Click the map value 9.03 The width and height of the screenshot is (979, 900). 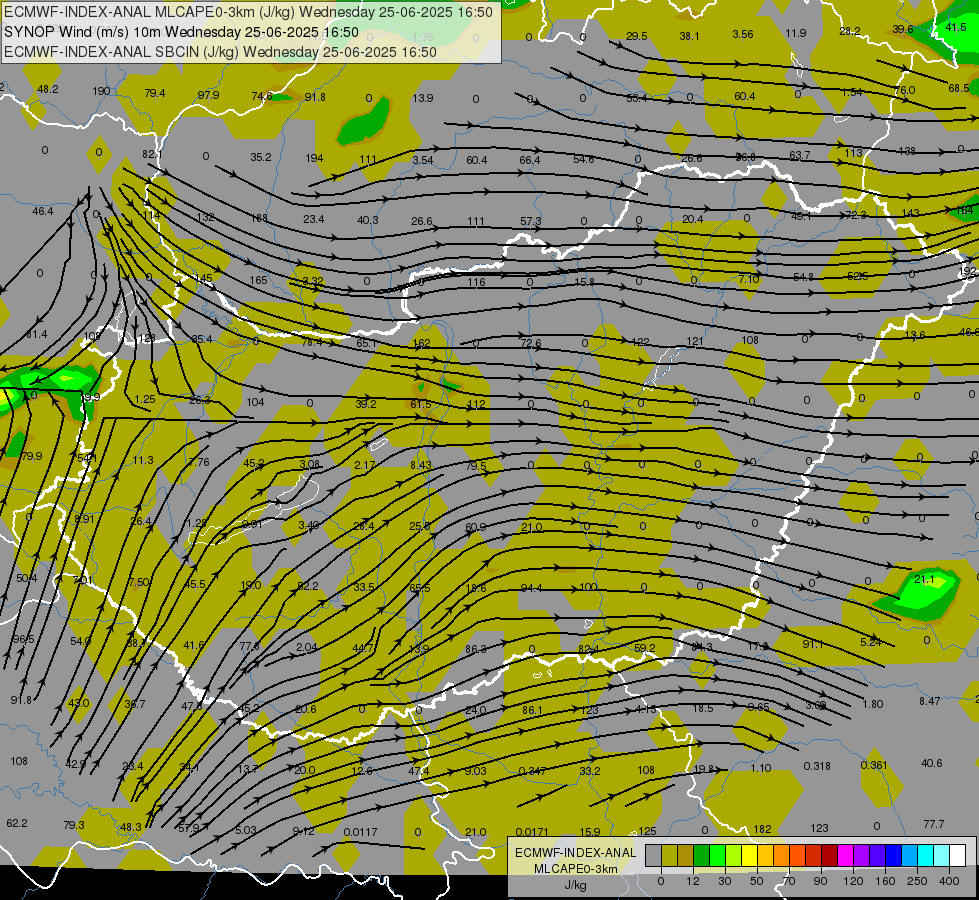(476, 771)
